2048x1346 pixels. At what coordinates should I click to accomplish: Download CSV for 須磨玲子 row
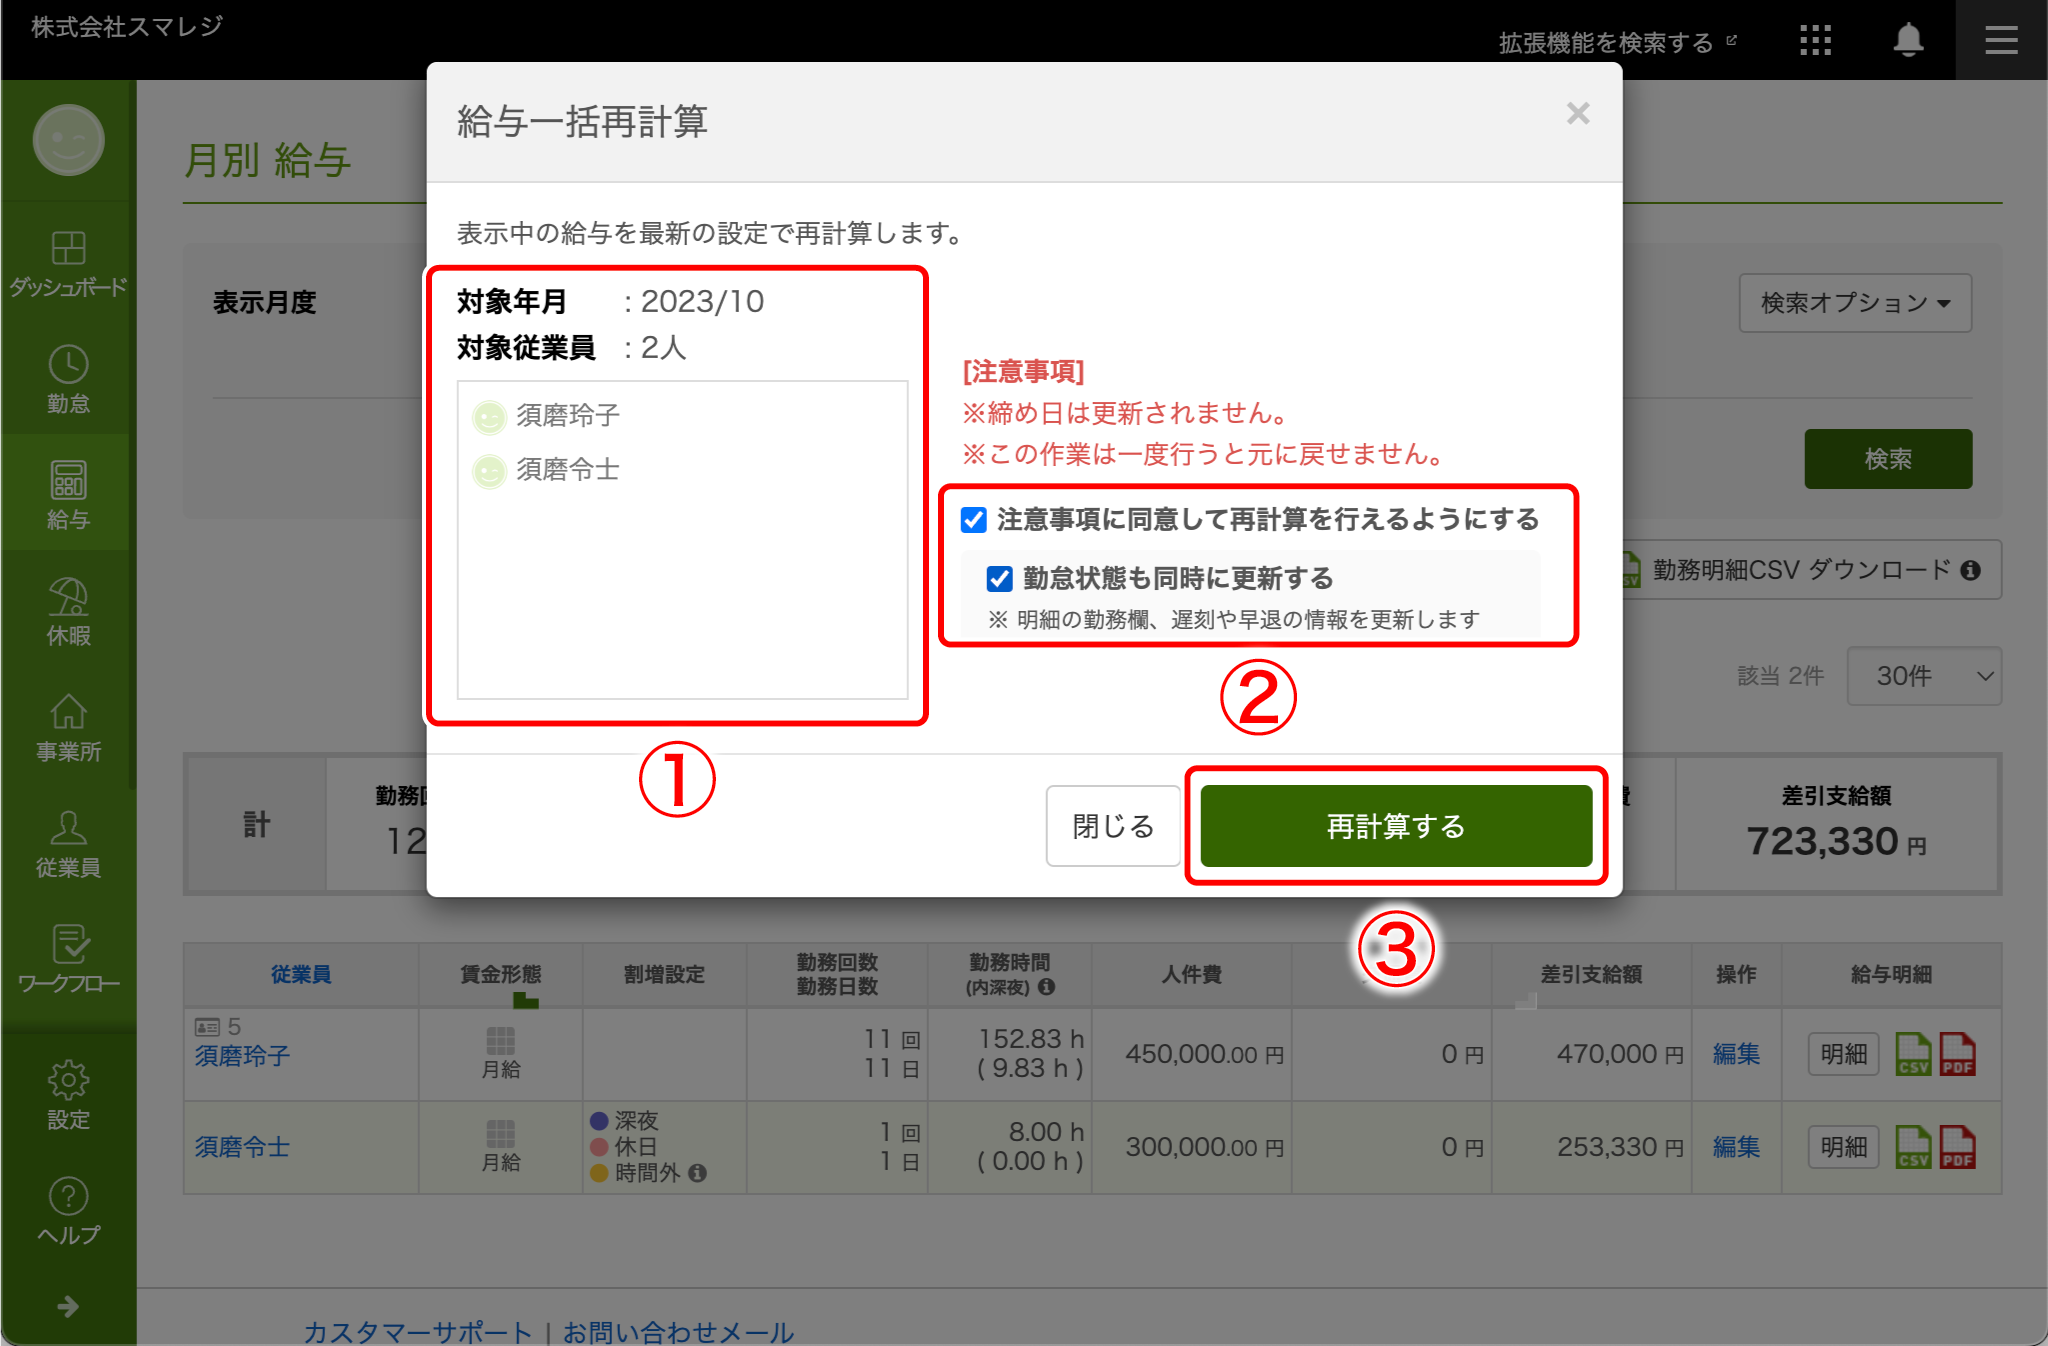pyautogui.click(x=1913, y=1054)
